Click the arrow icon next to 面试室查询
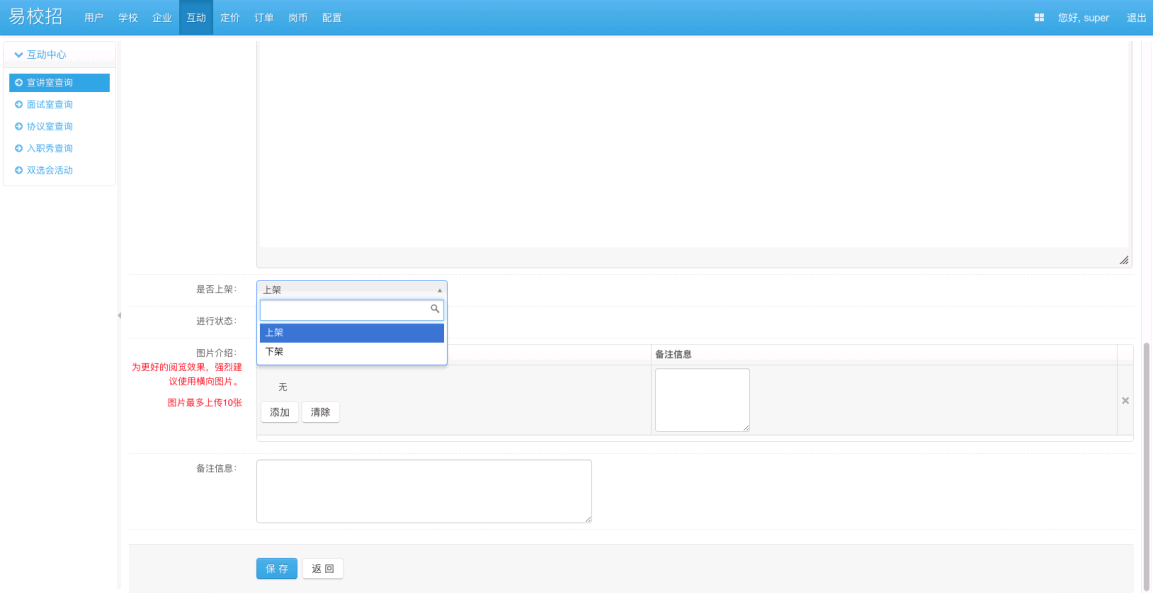Image resolution: width=1153 pixels, height=599 pixels. (x=18, y=105)
